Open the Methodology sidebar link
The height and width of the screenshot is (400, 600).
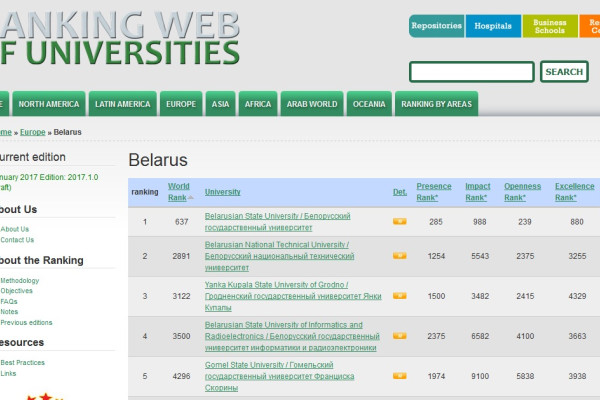point(20,280)
